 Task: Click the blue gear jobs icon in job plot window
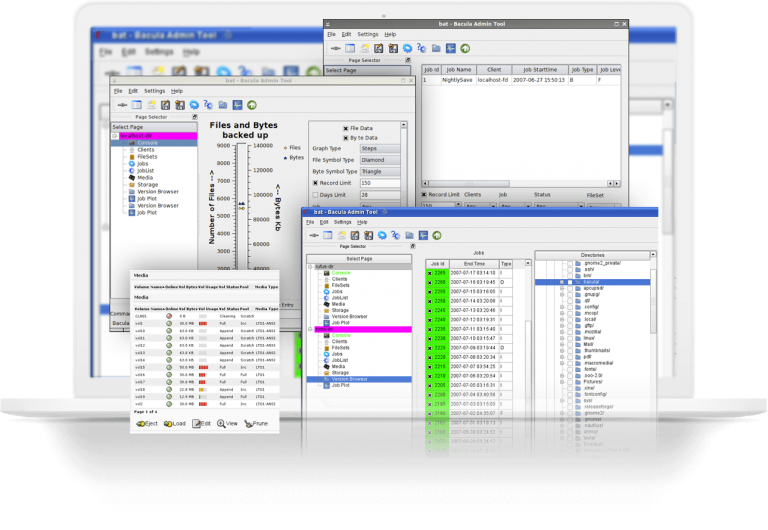[194, 105]
